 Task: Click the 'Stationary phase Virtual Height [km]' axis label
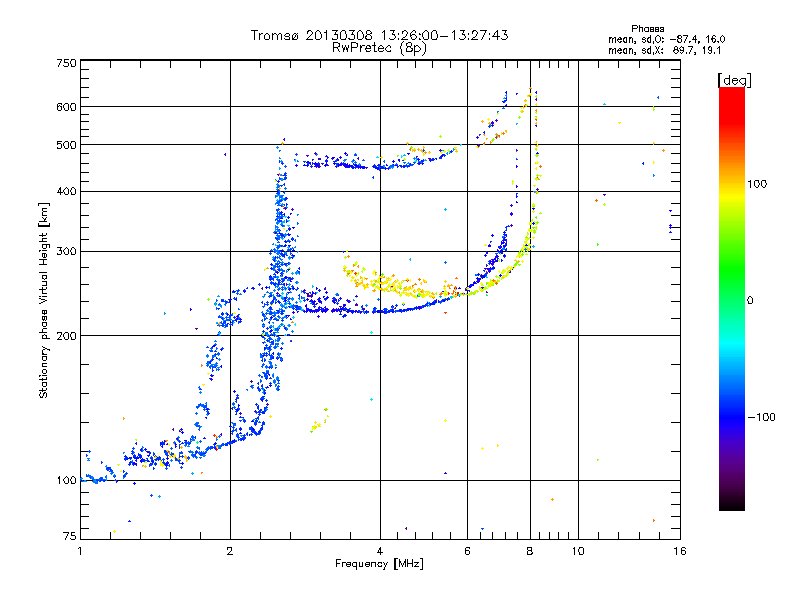pos(43,300)
